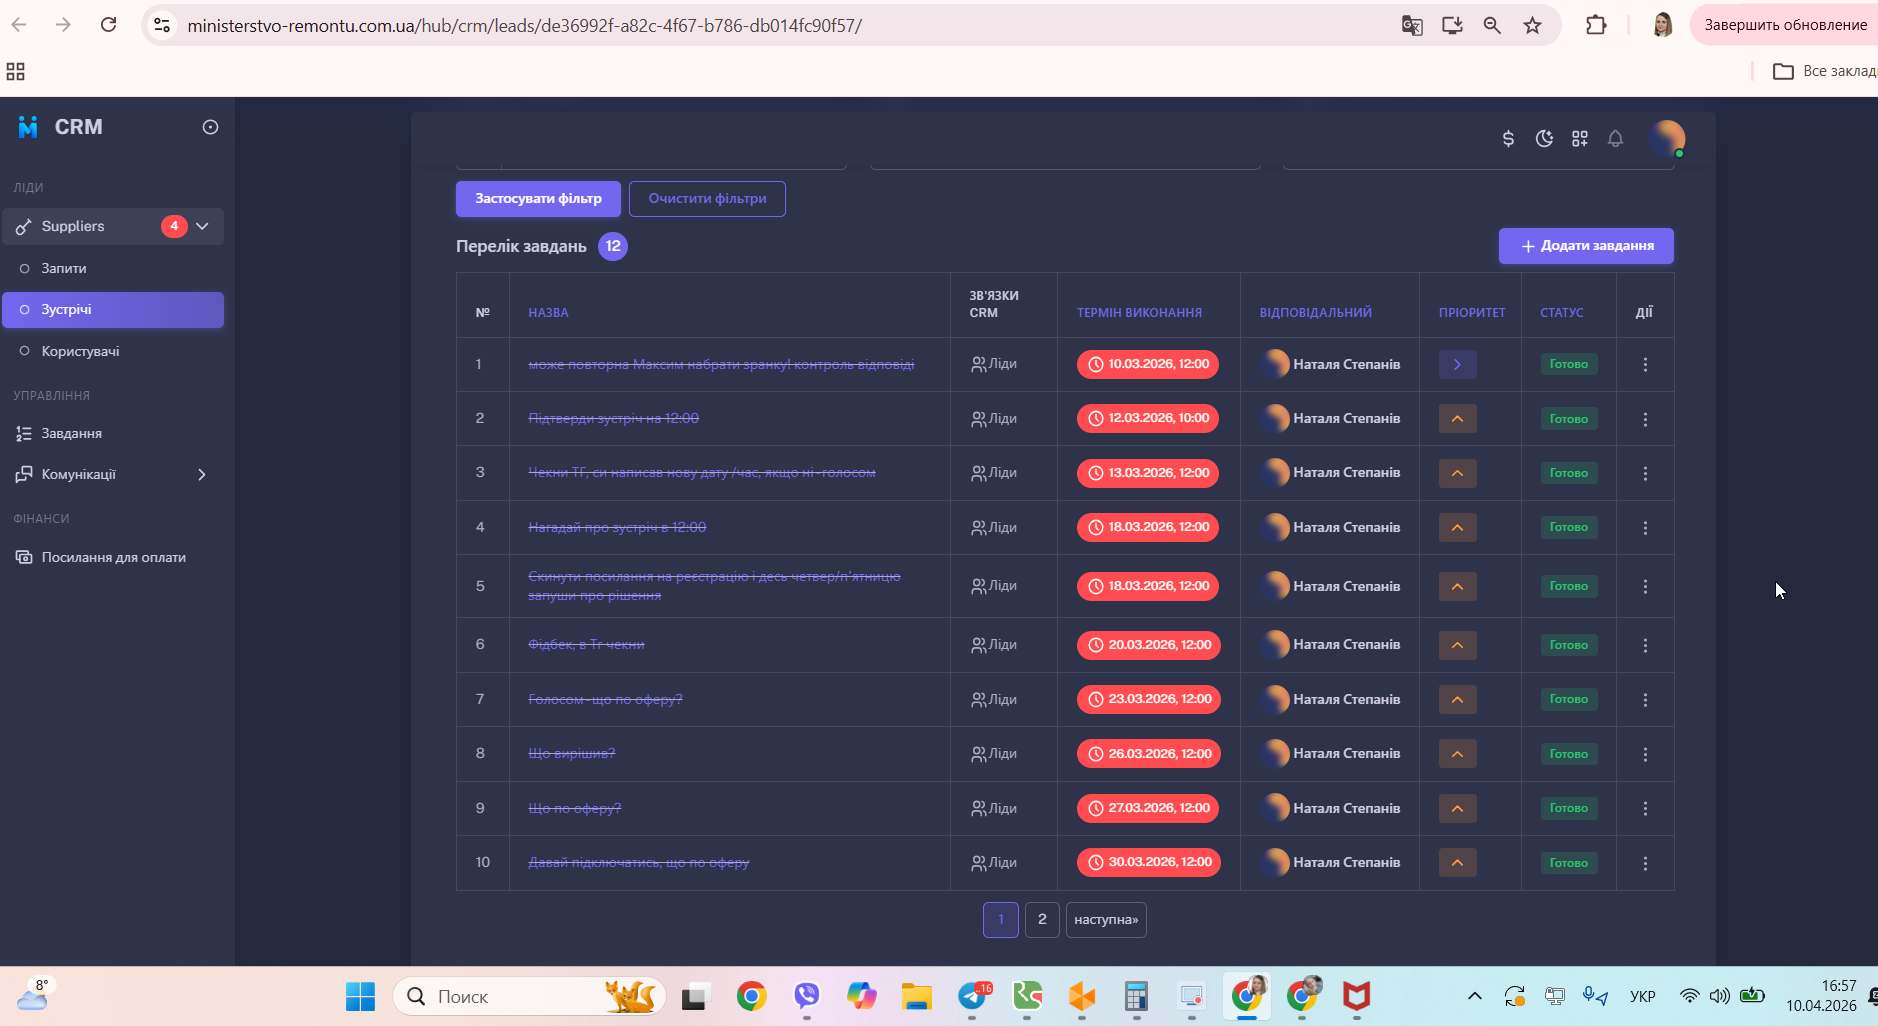Open actions menu for 'Фідбек, в Тг чекни'
The height and width of the screenshot is (1026, 1878).
click(x=1645, y=646)
